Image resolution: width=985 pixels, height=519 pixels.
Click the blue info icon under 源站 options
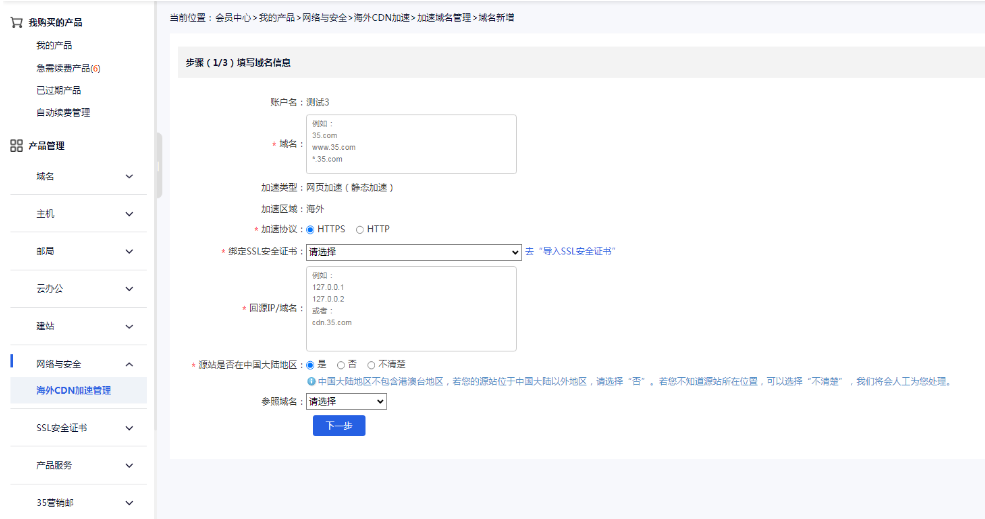coord(311,381)
